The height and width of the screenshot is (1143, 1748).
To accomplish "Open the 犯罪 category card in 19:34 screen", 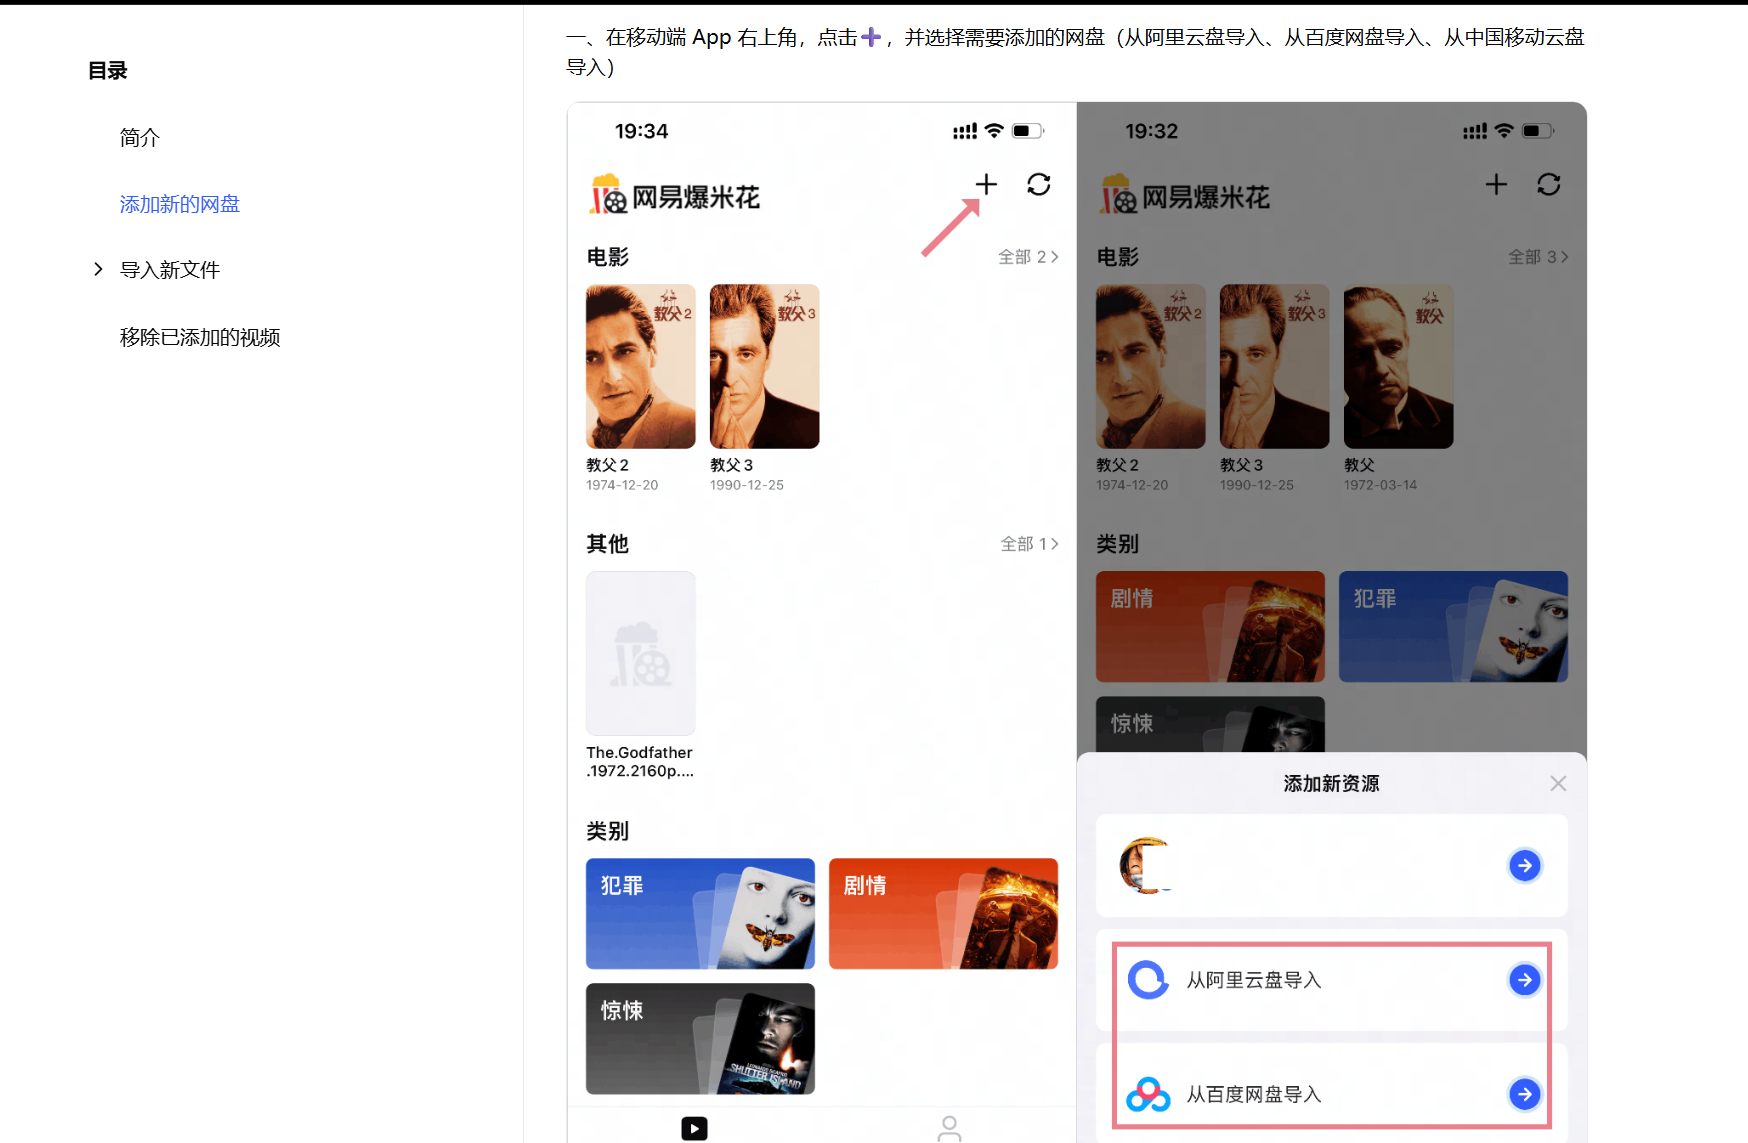I will tap(700, 914).
